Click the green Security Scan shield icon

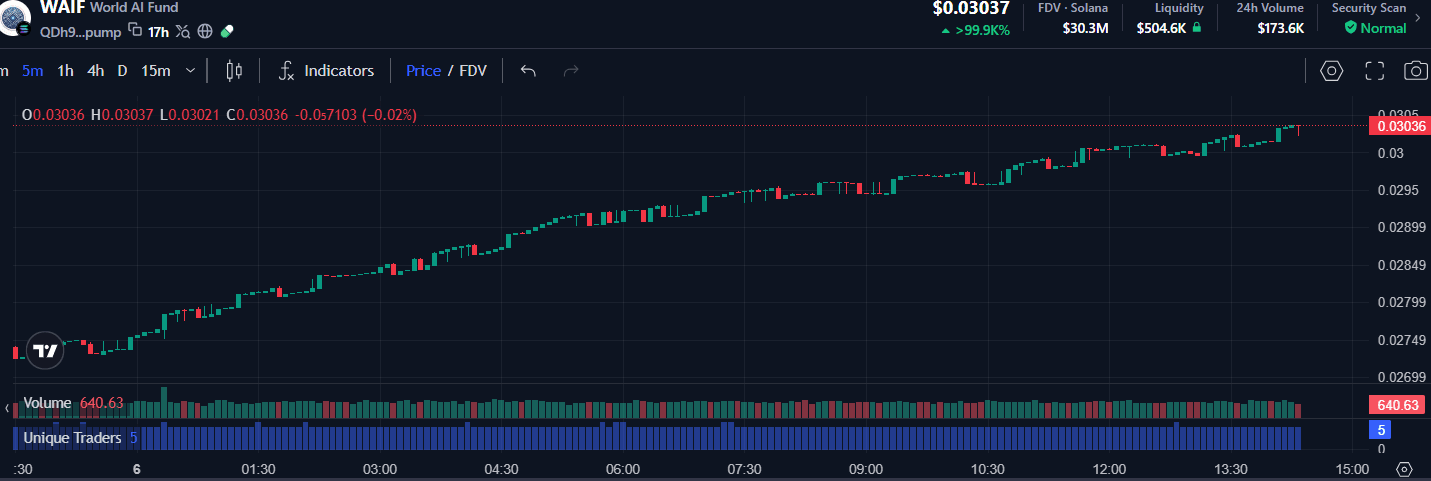(1351, 28)
